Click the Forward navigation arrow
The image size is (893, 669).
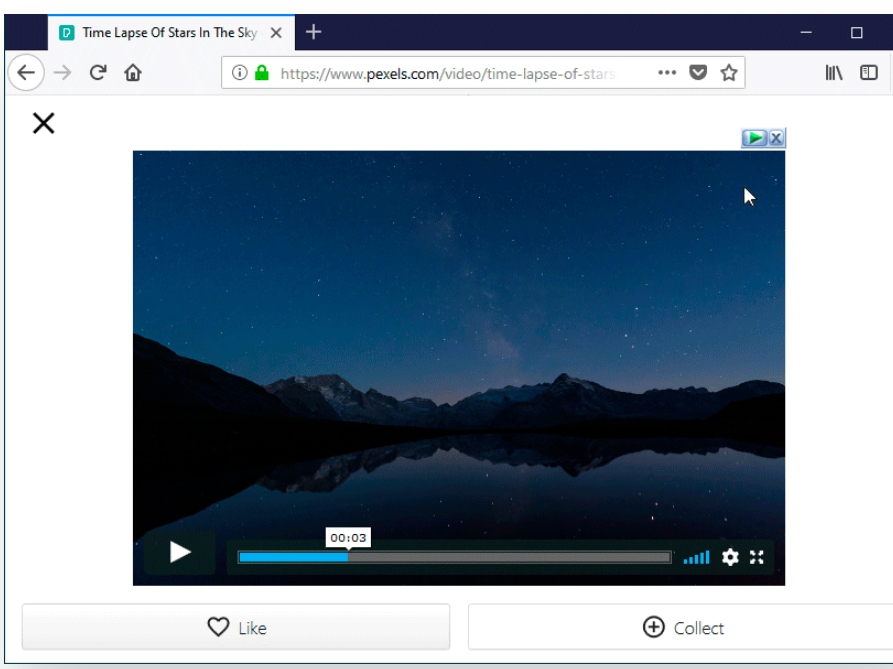[x=62, y=73]
